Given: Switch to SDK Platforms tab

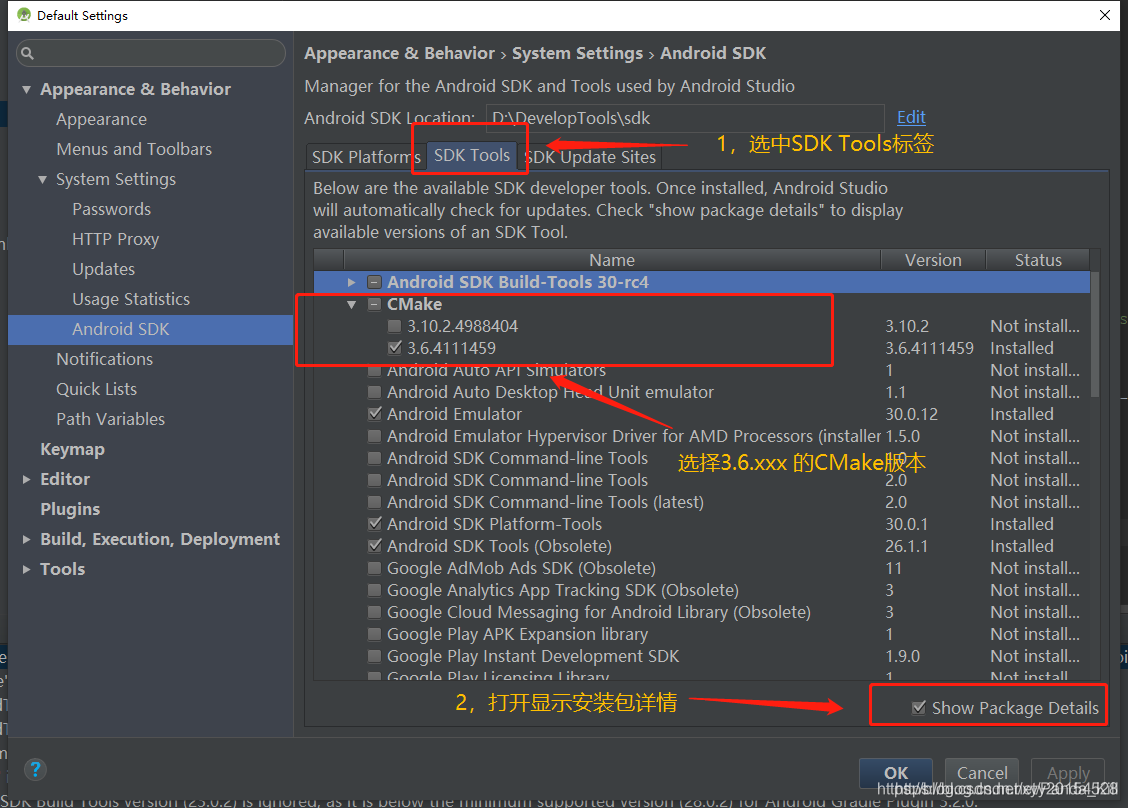Looking at the screenshot, I should 365,157.
